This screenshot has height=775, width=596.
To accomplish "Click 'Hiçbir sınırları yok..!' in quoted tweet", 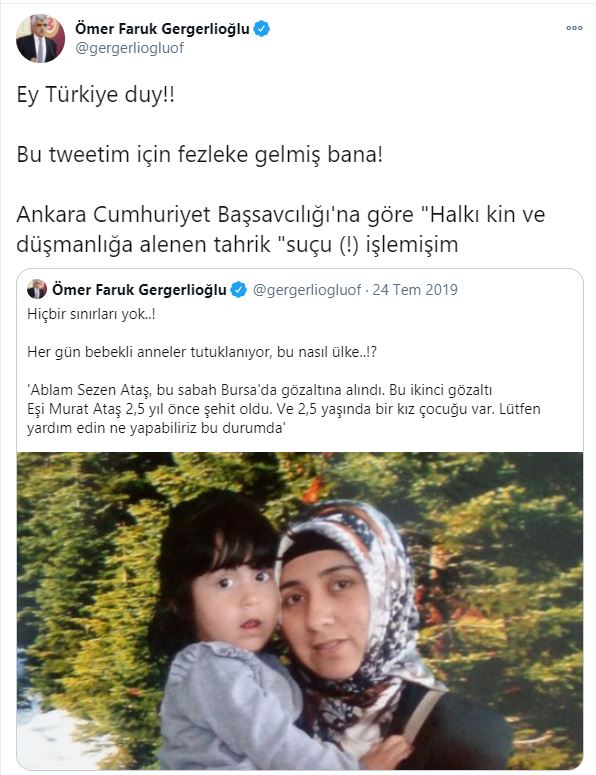I will tap(91, 314).
